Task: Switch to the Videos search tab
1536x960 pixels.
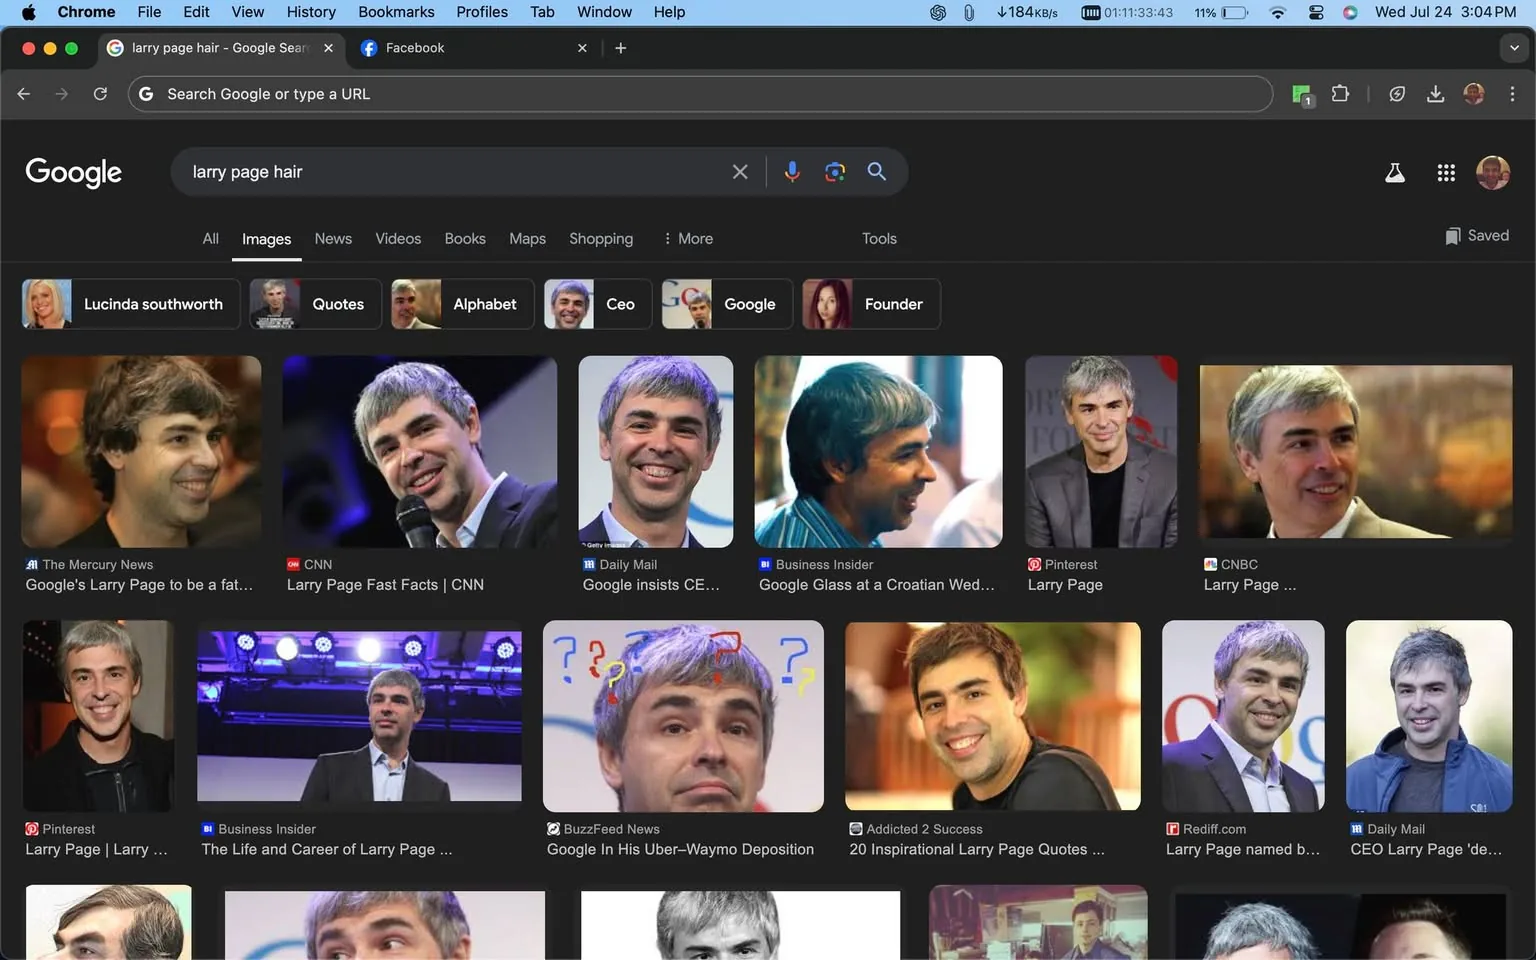Action: 398,238
